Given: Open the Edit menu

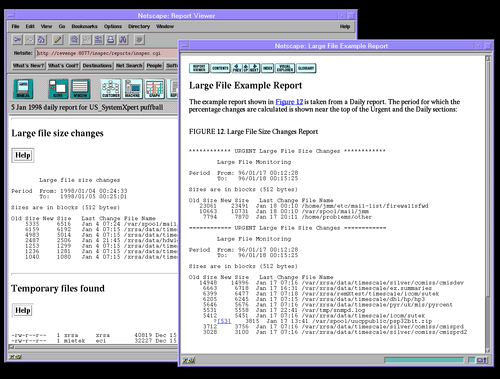Looking at the screenshot, I should pos(30,26).
